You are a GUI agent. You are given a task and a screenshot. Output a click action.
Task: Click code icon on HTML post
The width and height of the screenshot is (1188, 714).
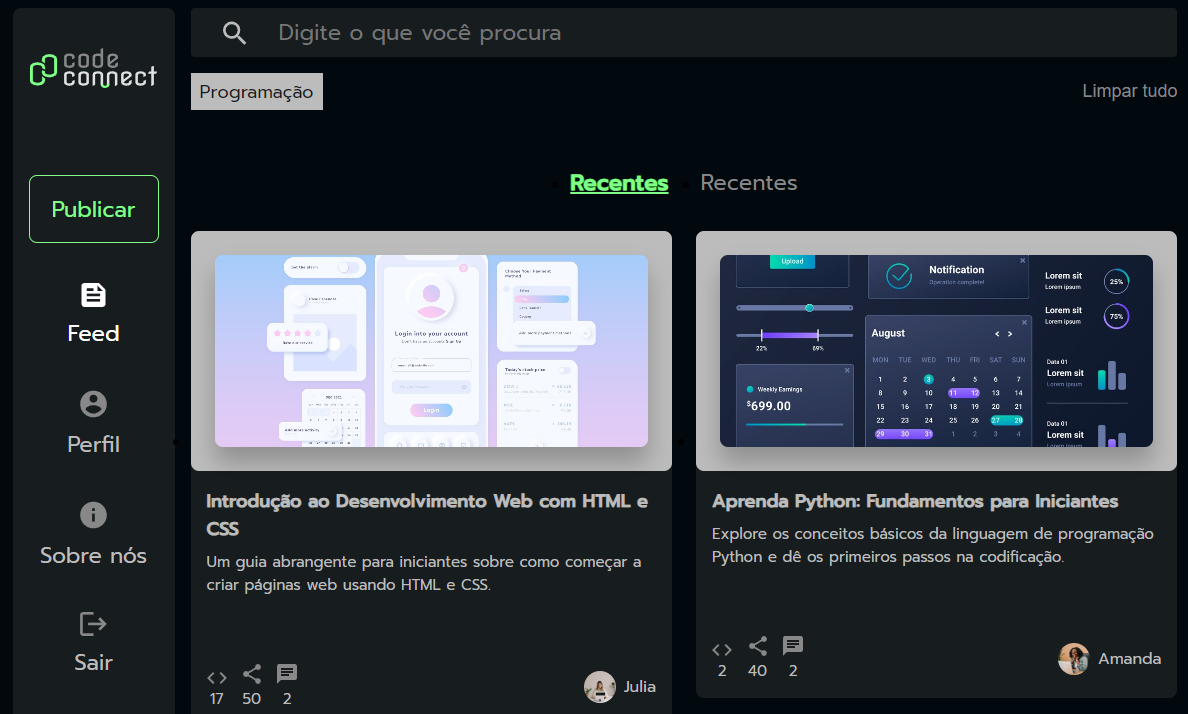(x=217, y=678)
